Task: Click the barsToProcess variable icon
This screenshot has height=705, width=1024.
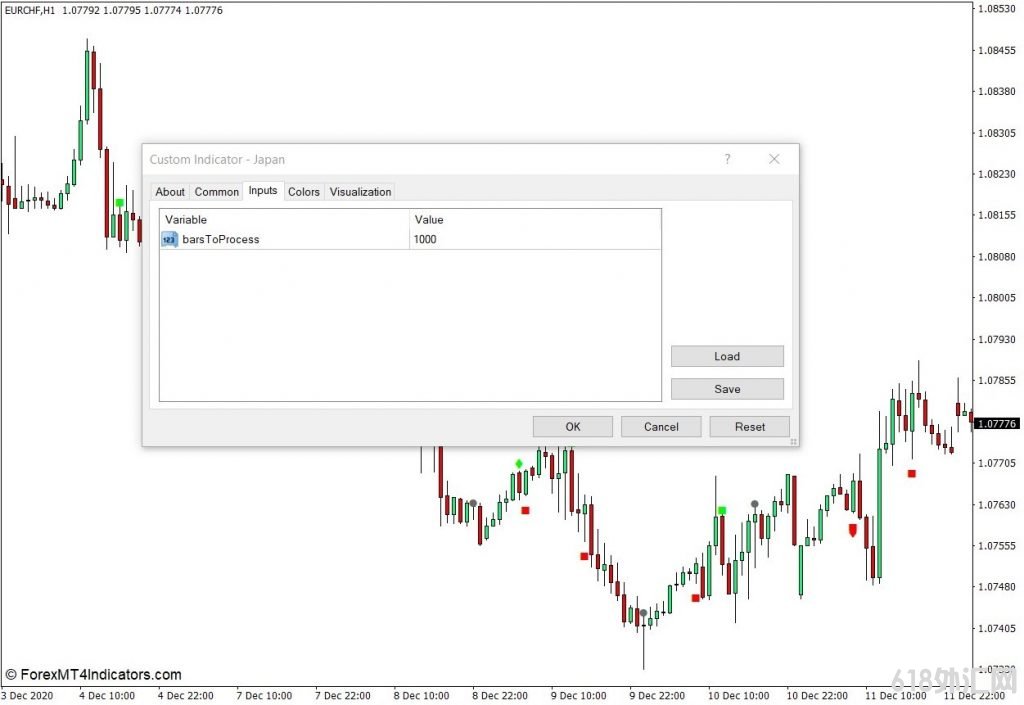Action: point(170,239)
